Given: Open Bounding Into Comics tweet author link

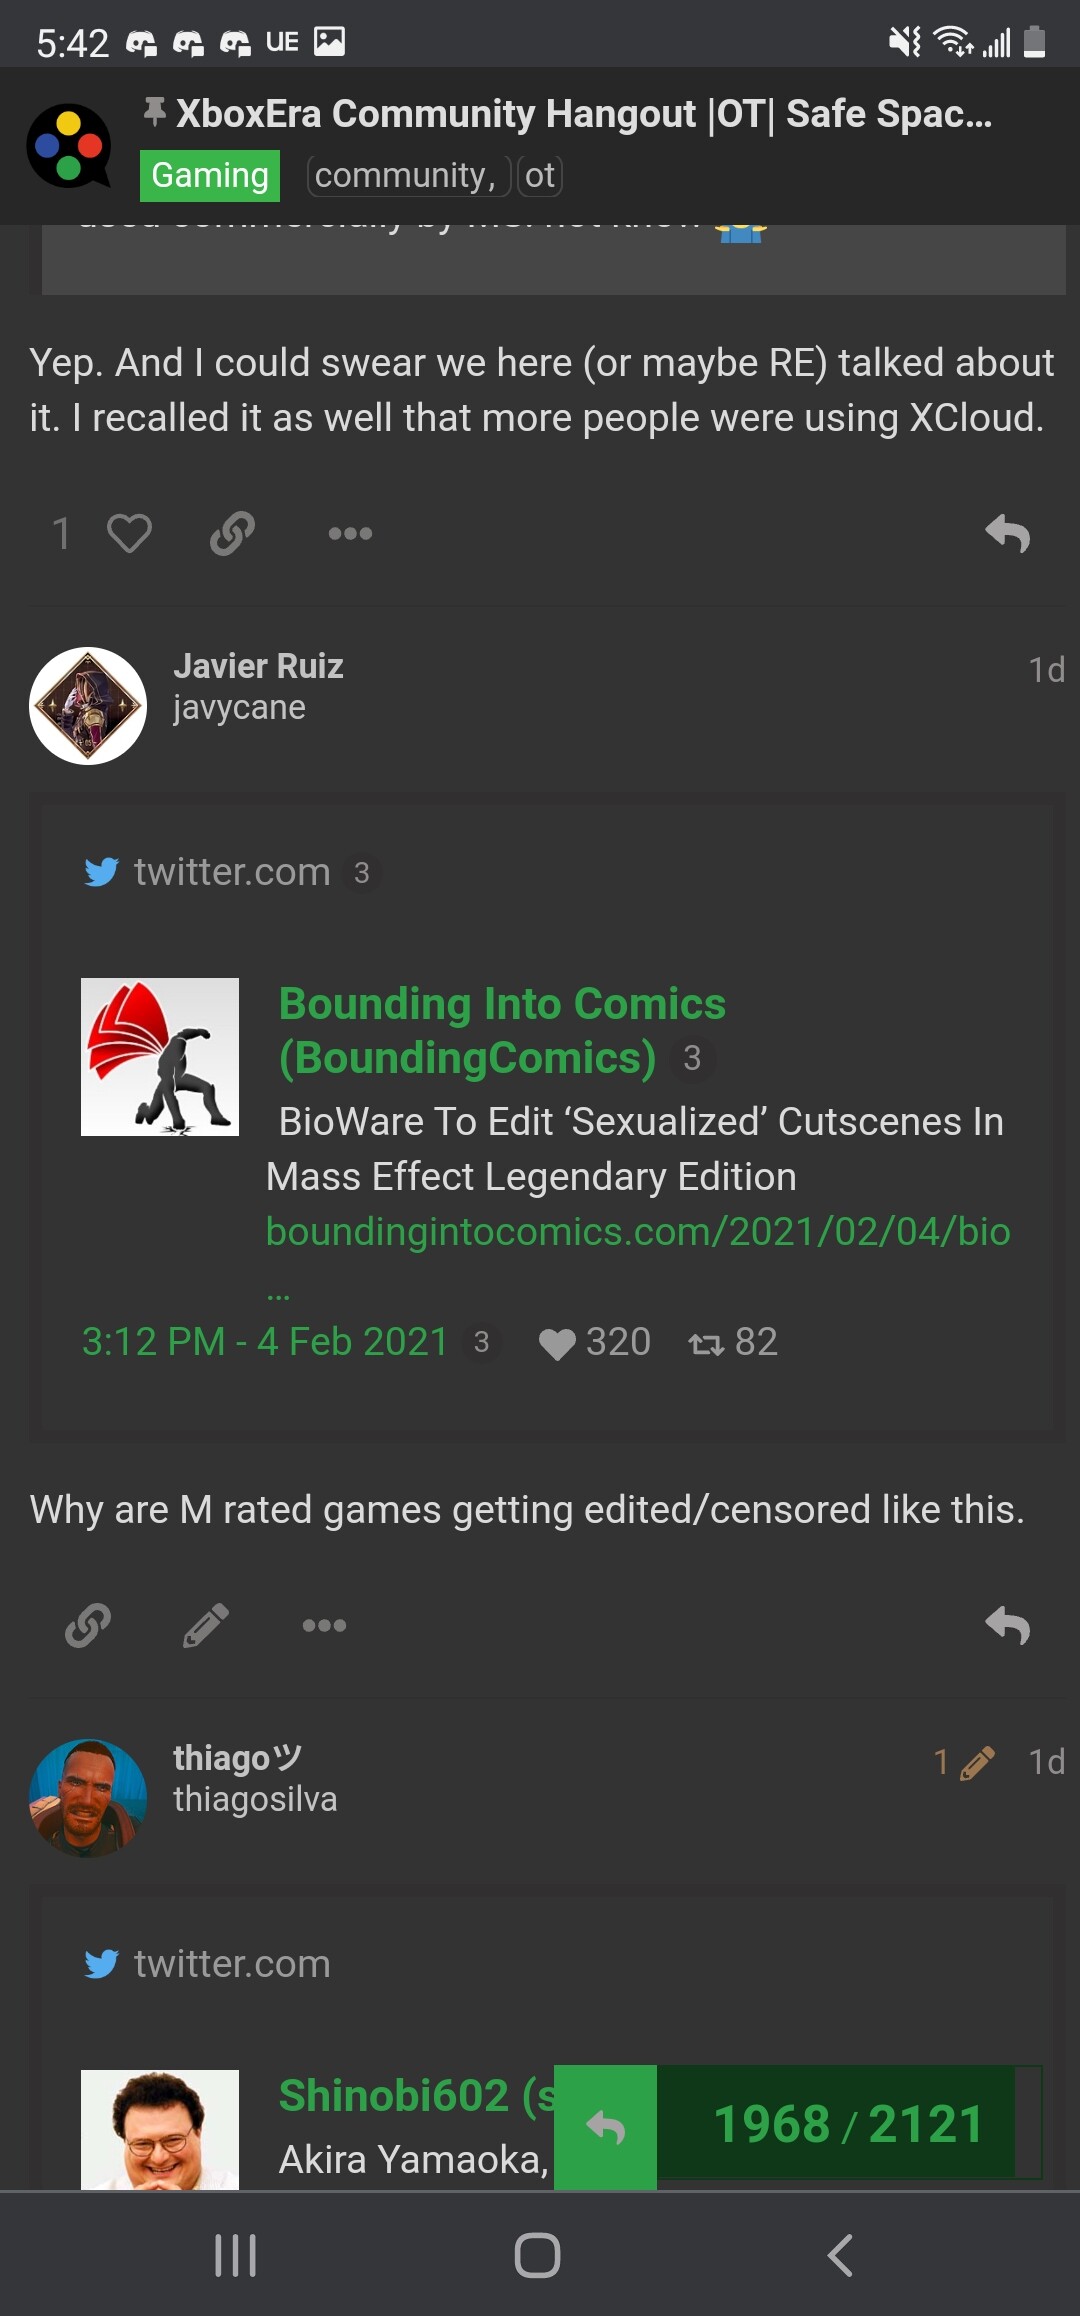Looking at the screenshot, I should (x=502, y=1030).
